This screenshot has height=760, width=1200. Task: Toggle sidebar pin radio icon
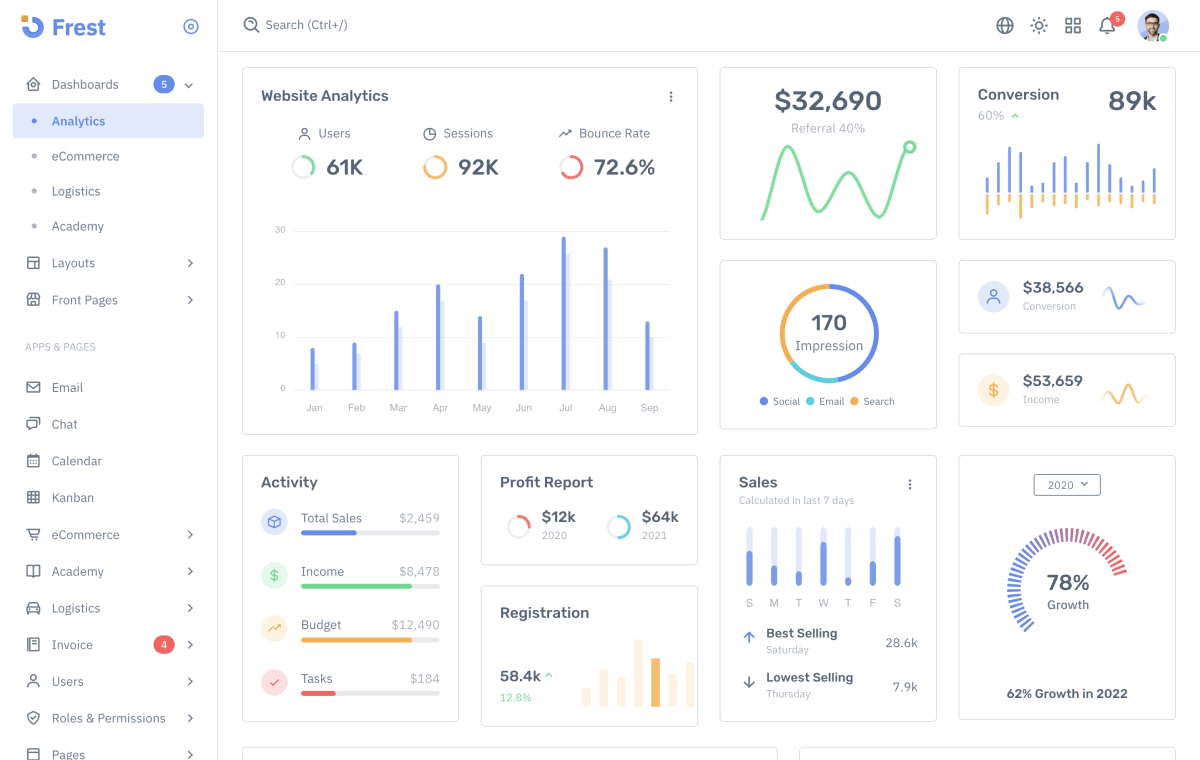point(191,27)
